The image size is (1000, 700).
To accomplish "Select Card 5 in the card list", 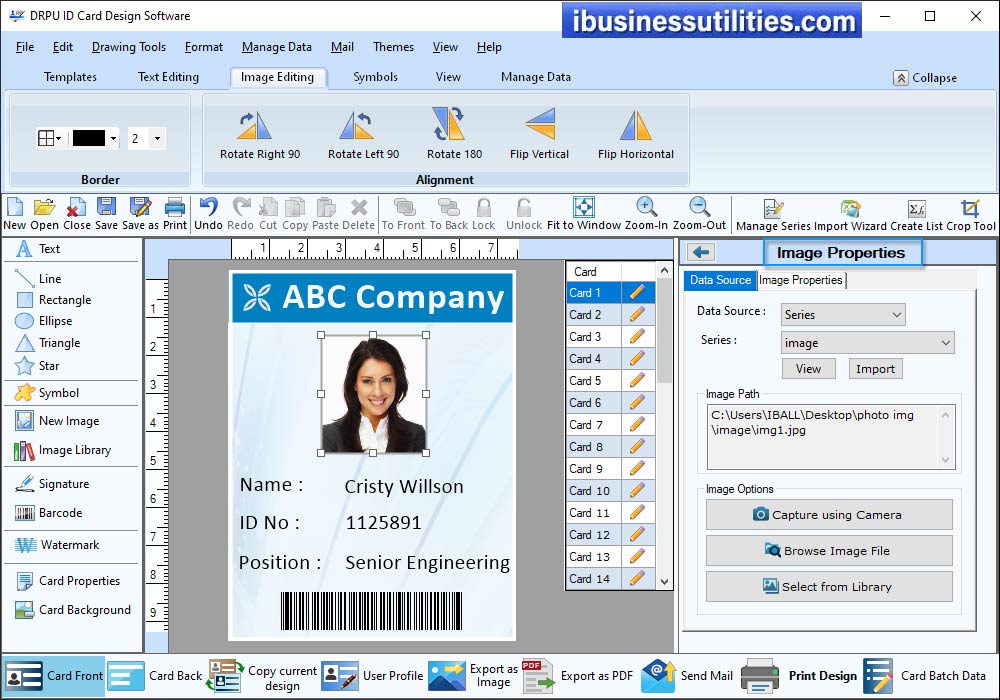I will (x=585, y=381).
